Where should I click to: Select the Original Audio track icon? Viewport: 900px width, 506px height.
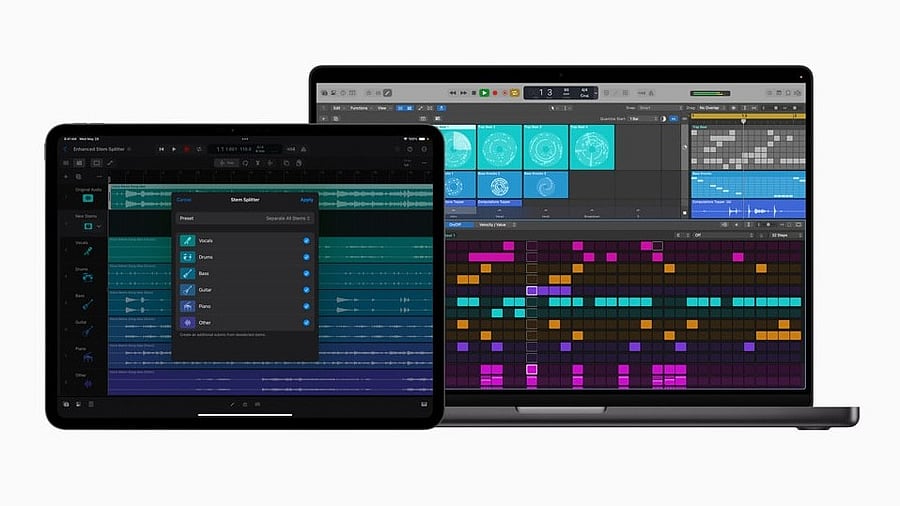point(87,200)
